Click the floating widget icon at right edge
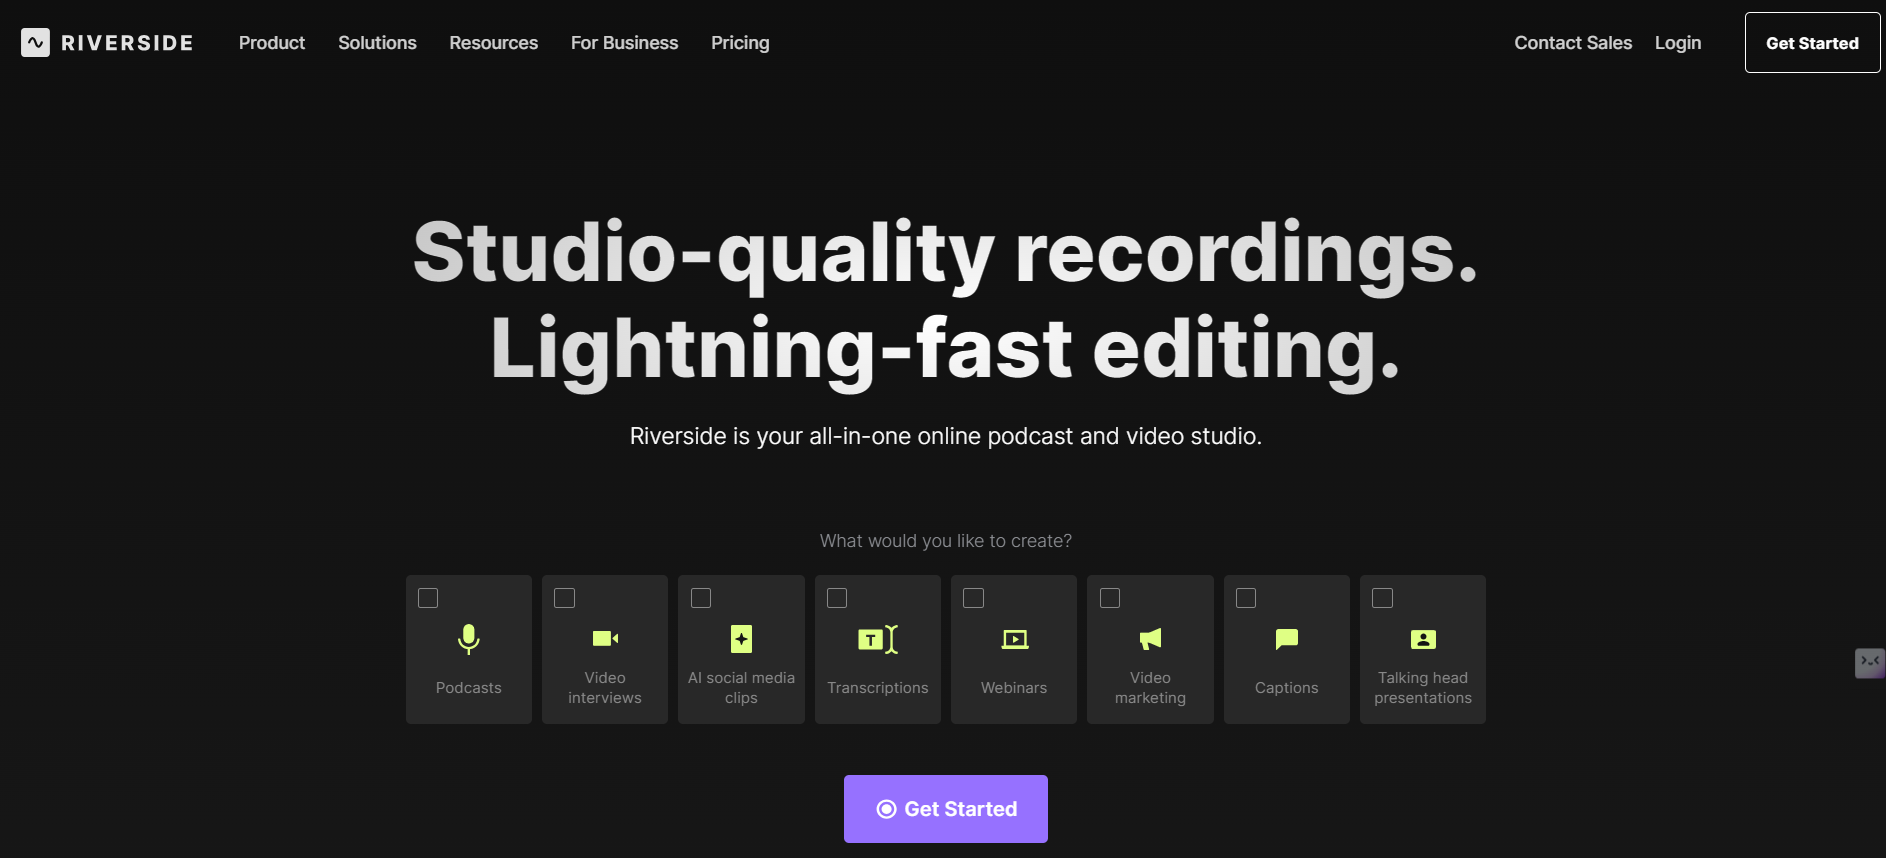The image size is (1886, 858). (1870, 663)
